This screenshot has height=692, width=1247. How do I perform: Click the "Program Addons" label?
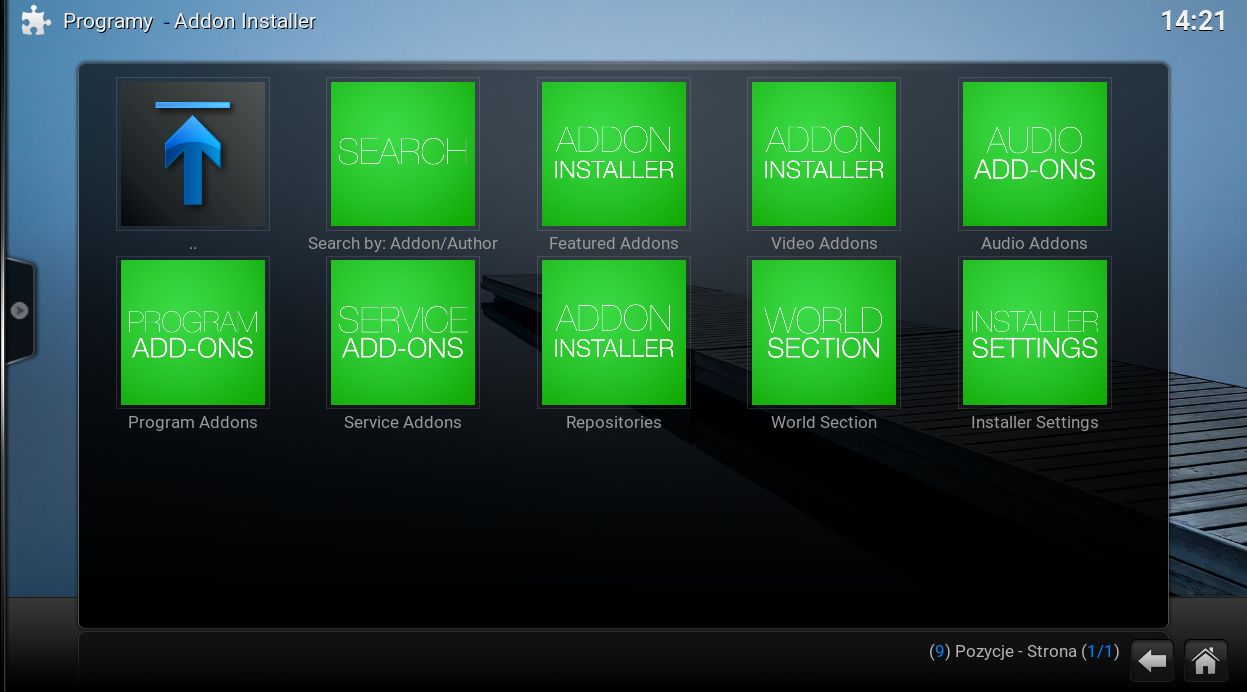pyautogui.click(x=193, y=422)
